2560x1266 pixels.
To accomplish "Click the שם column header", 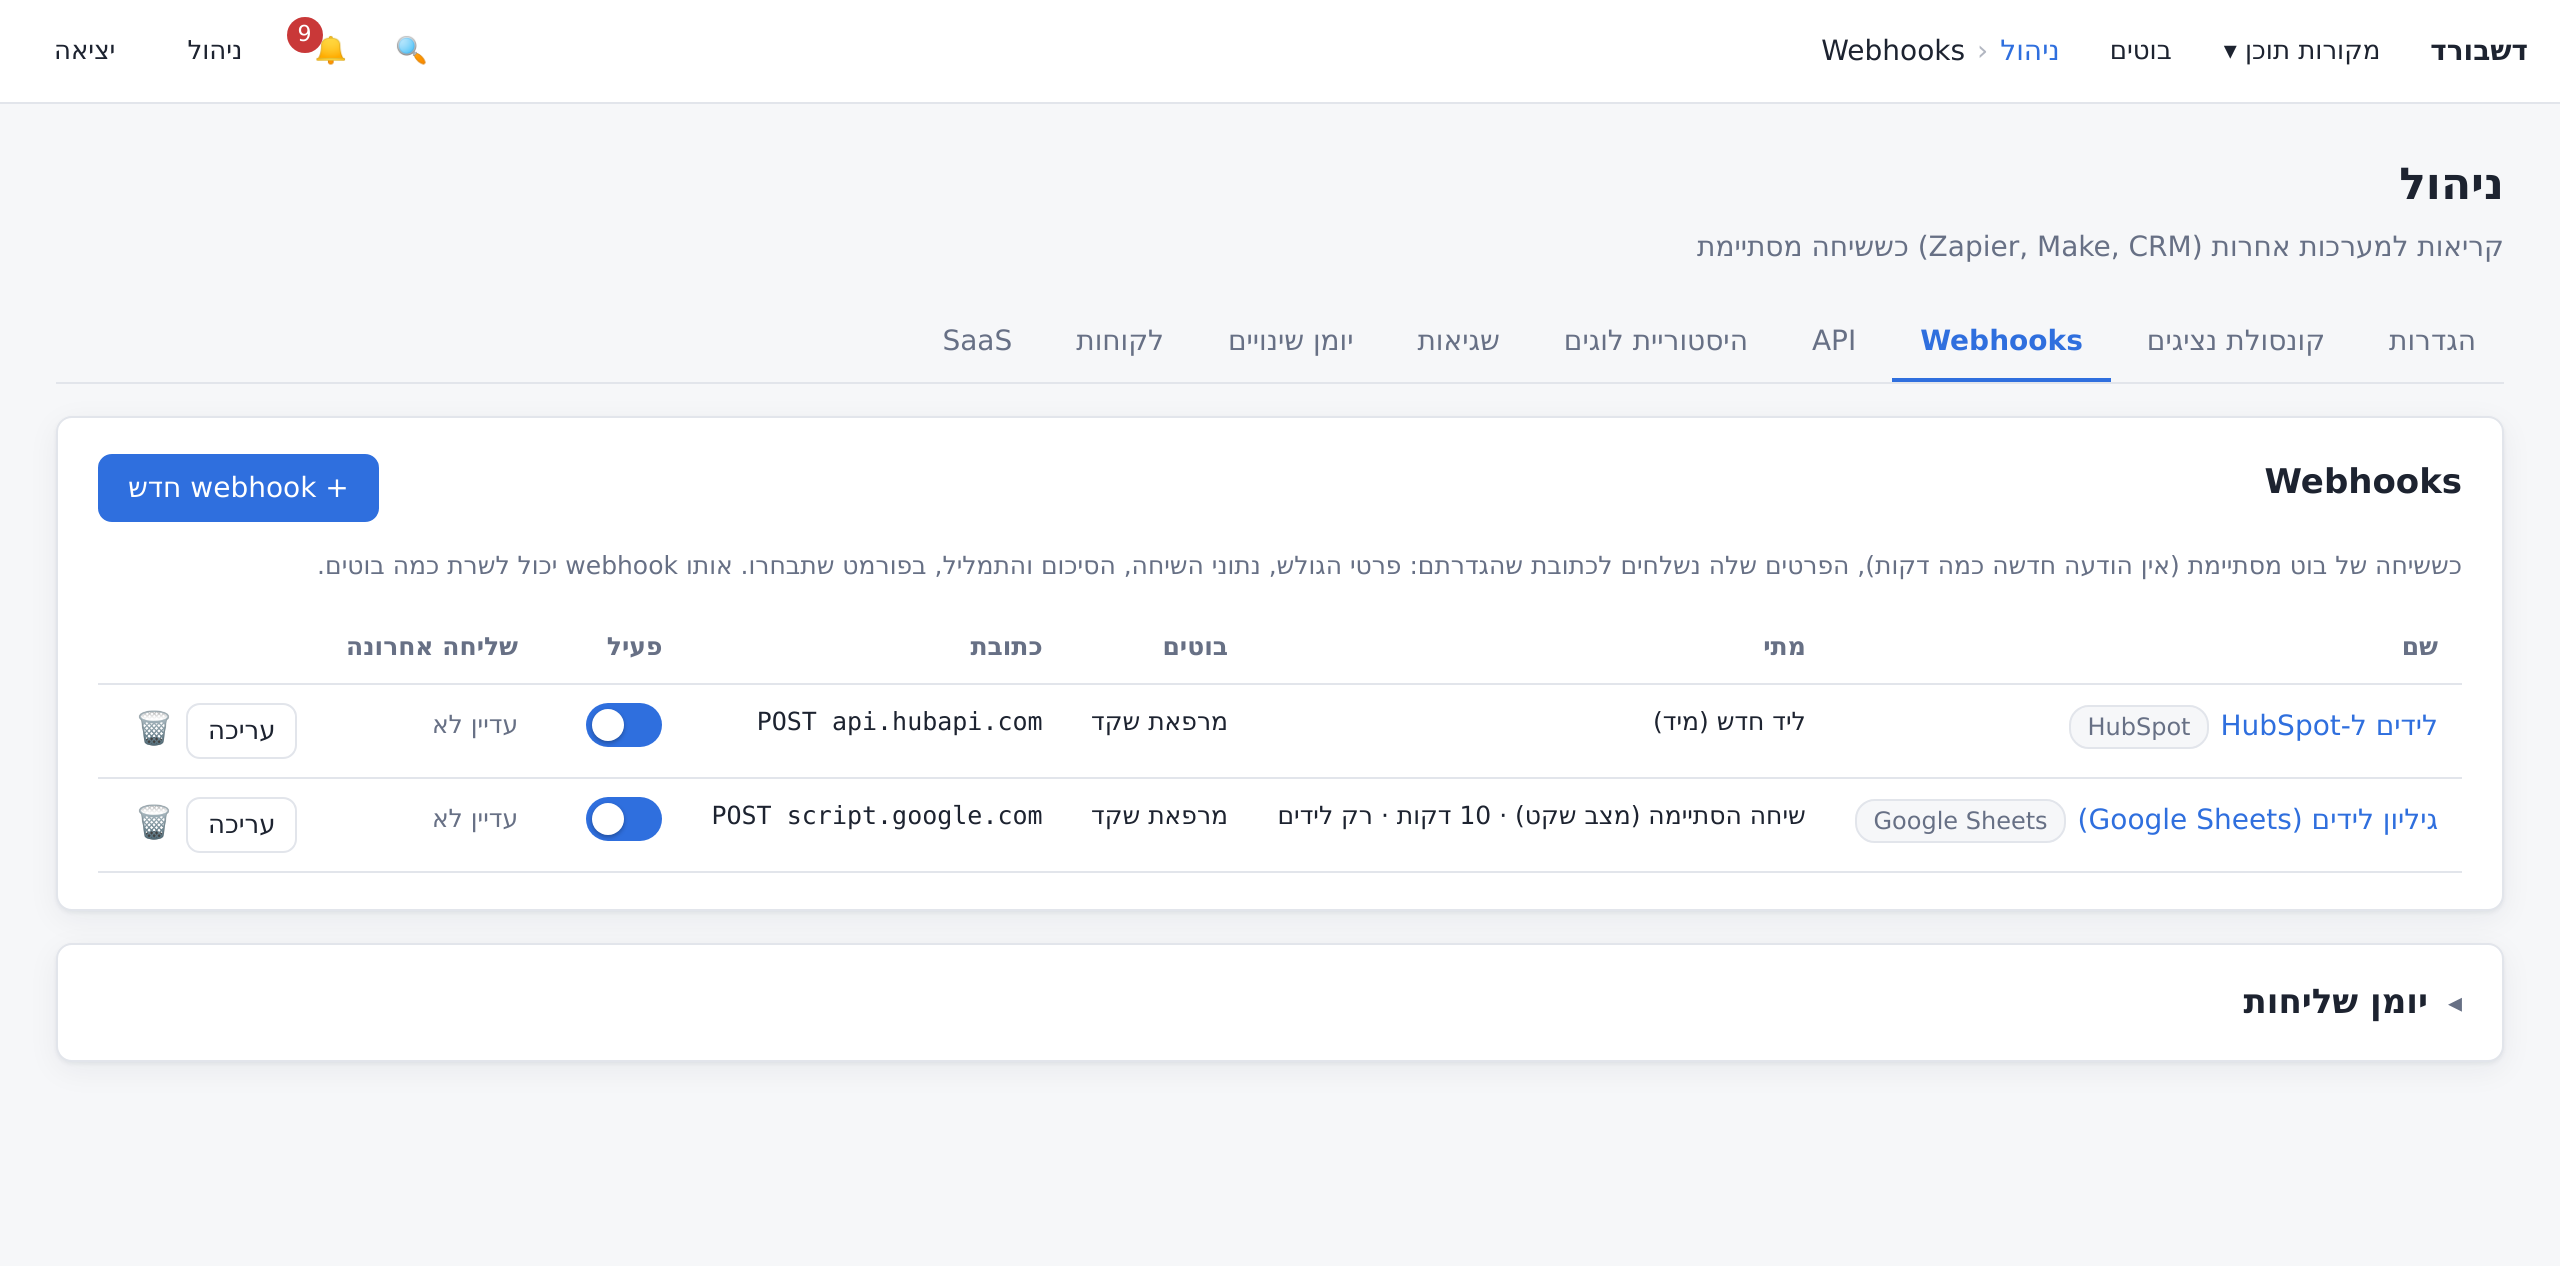I will (x=2420, y=647).
